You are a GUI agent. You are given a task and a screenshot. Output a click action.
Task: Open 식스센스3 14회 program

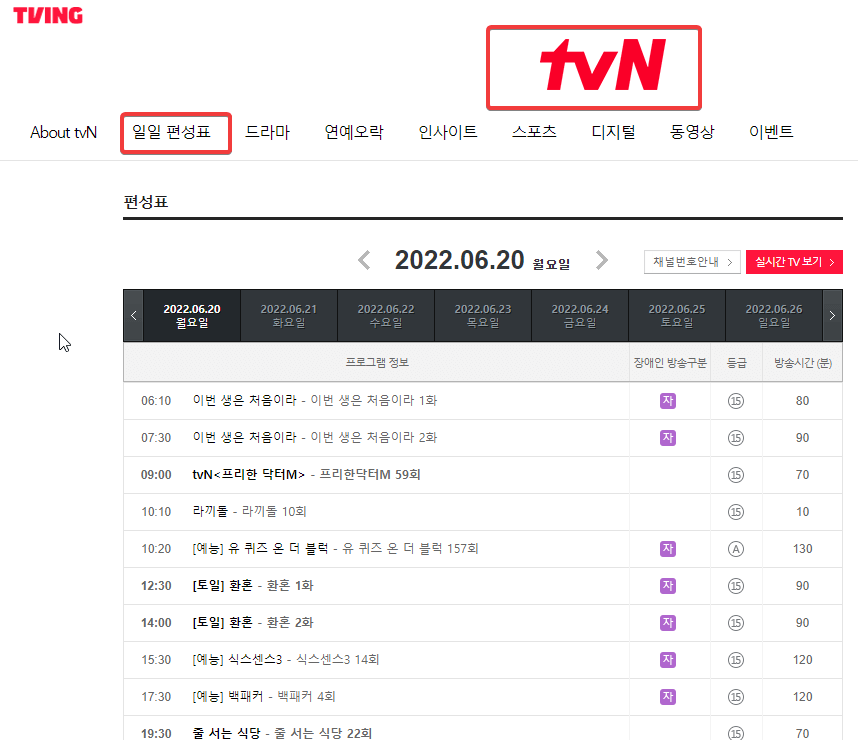pyautogui.click(x=286, y=660)
